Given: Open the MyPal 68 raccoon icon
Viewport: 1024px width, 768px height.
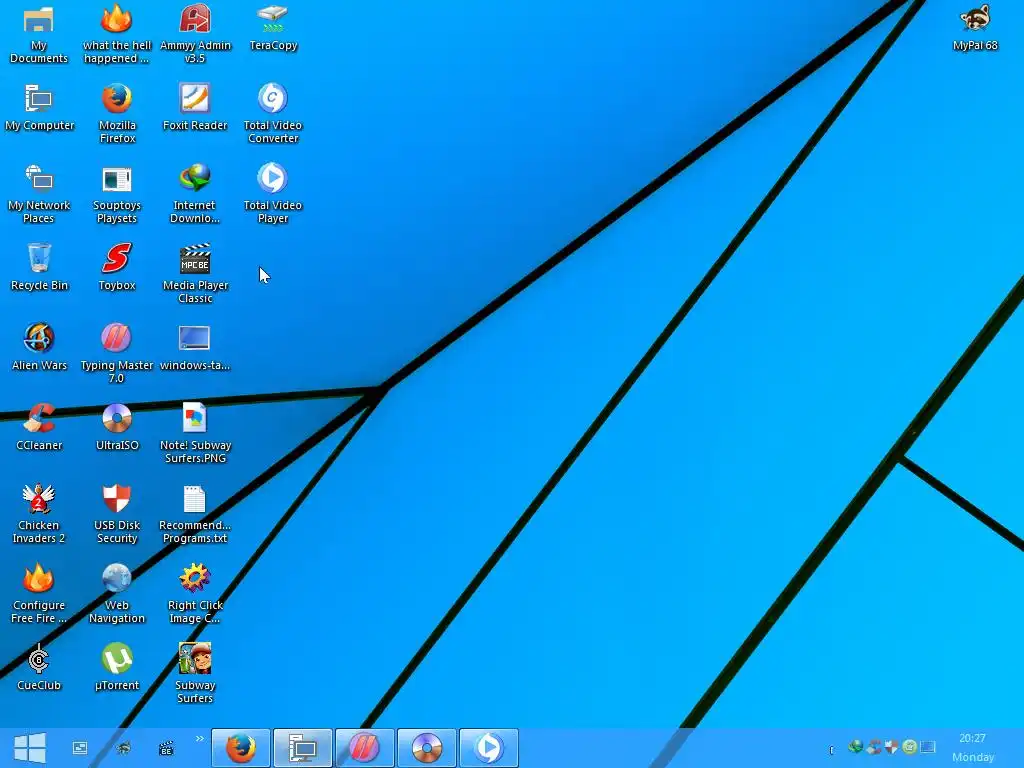Looking at the screenshot, I should pos(975,27).
